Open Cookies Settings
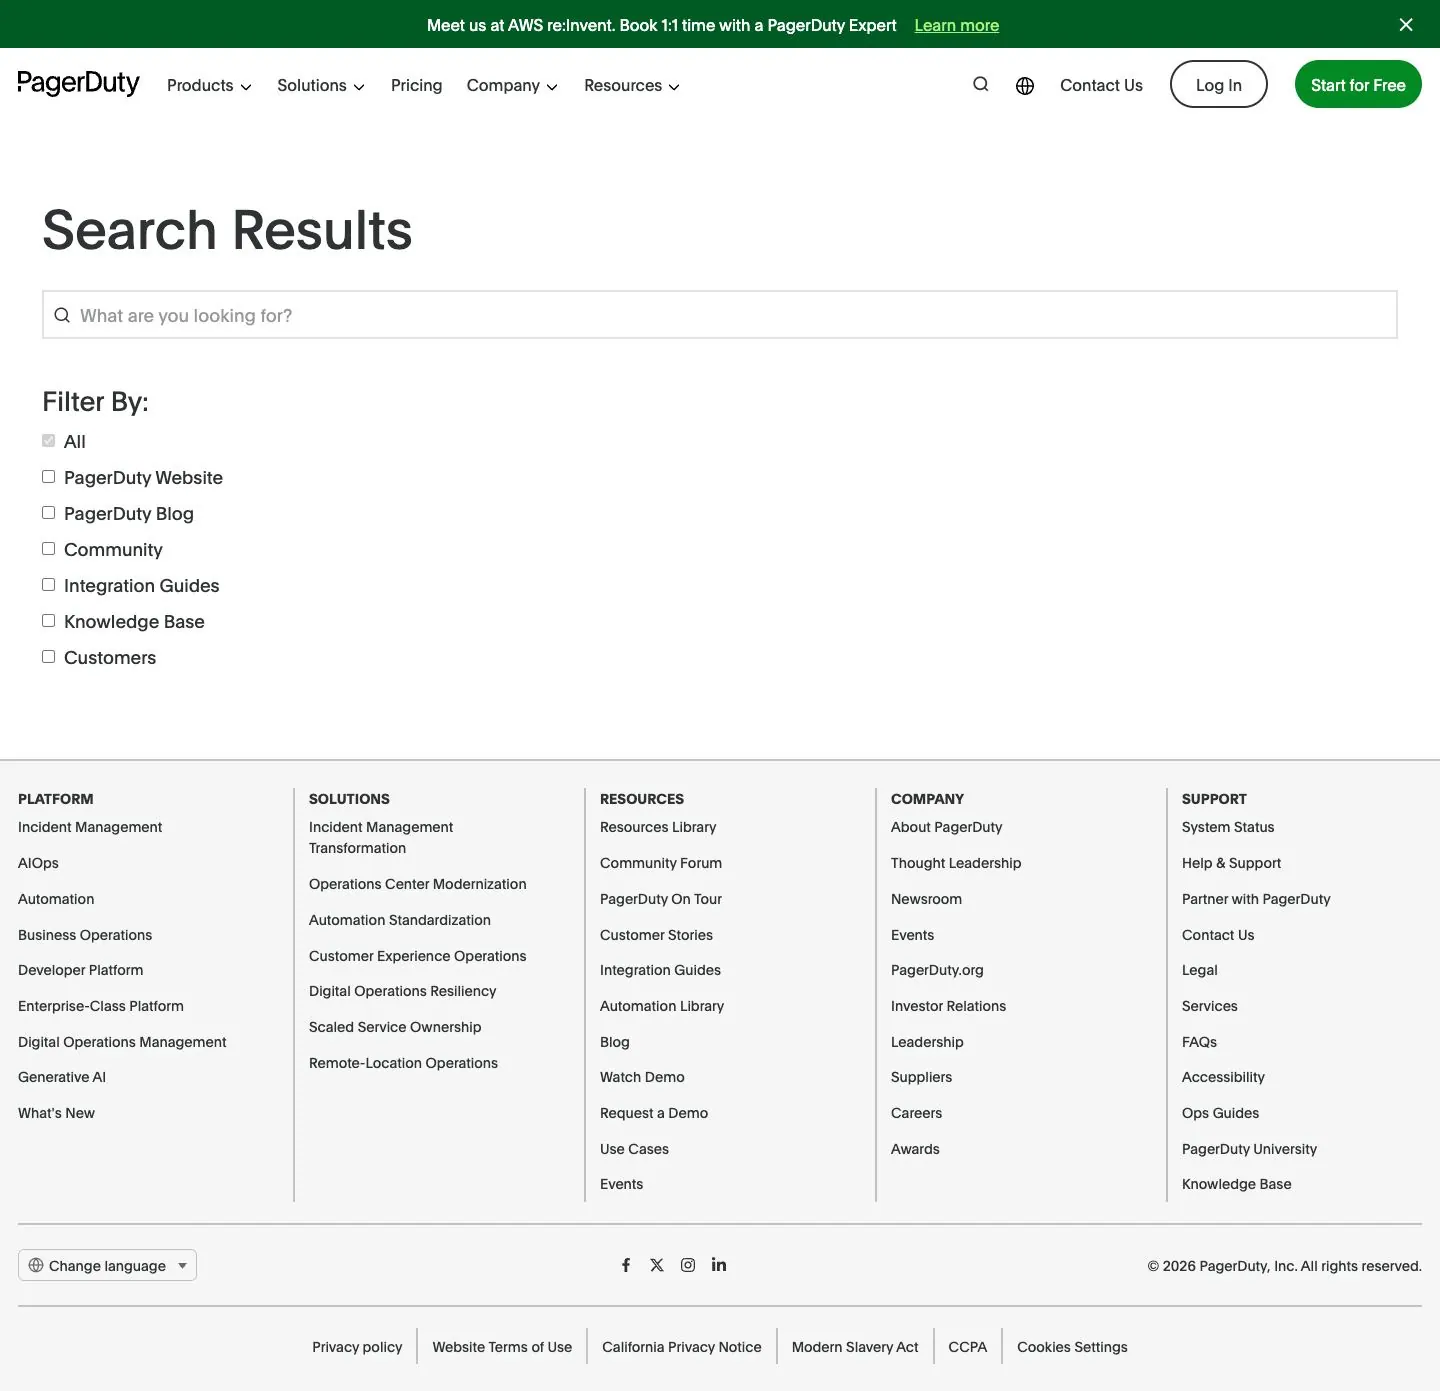The width and height of the screenshot is (1440, 1391). [x=1072, y=1347]
